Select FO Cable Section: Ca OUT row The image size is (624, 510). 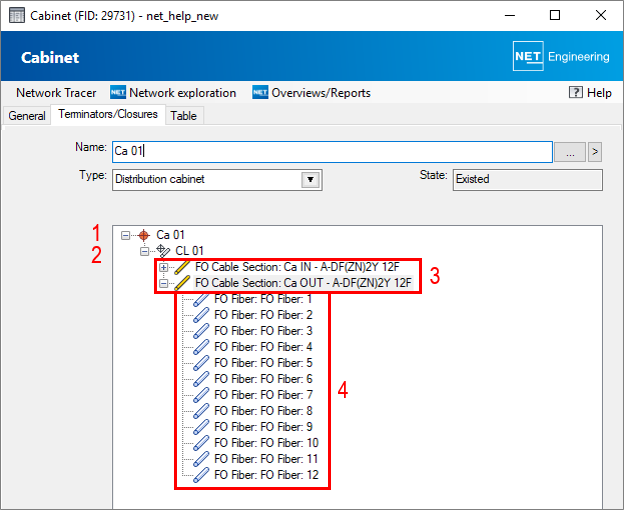pos(303,283)
